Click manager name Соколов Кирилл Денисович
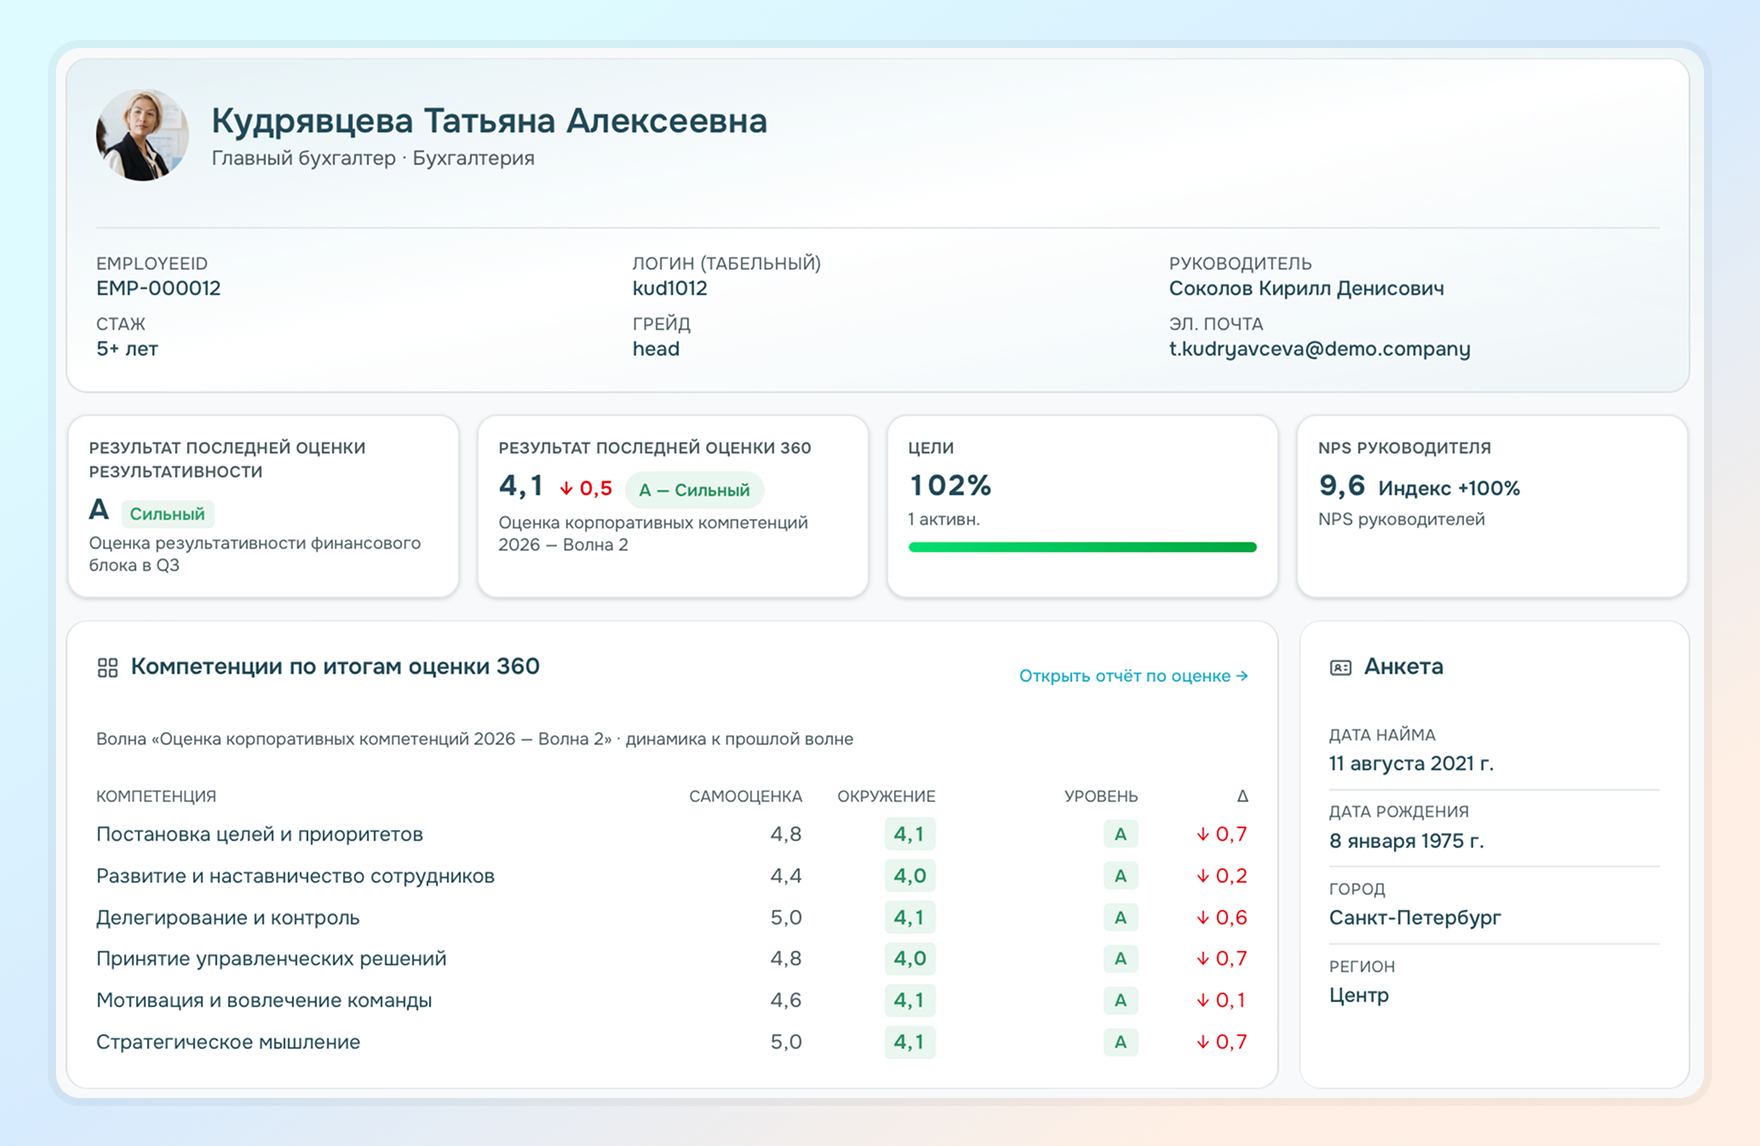1760x1146 pixels. tap(1306, 288)
